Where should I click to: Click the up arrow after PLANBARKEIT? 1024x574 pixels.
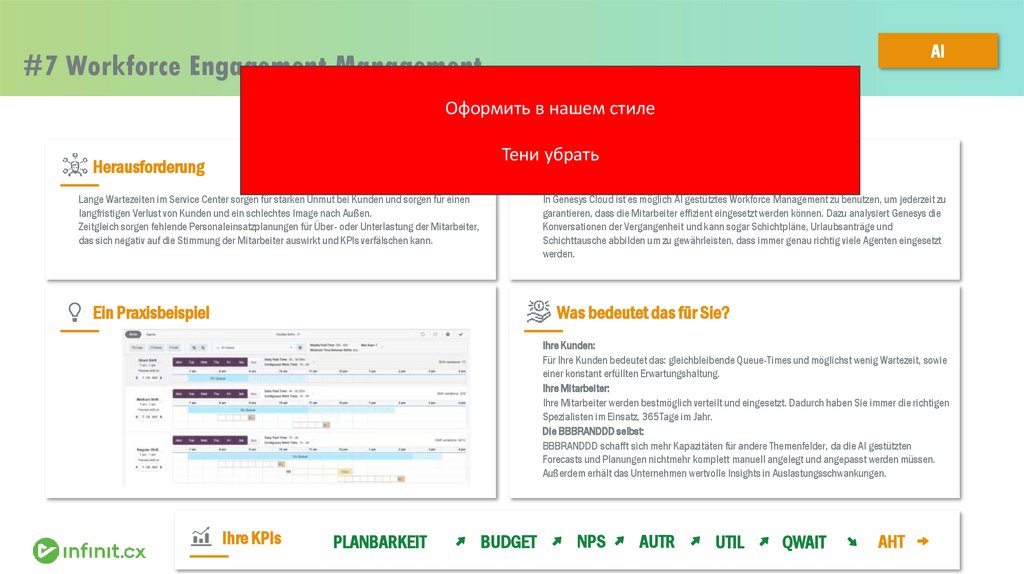[460, 541]
